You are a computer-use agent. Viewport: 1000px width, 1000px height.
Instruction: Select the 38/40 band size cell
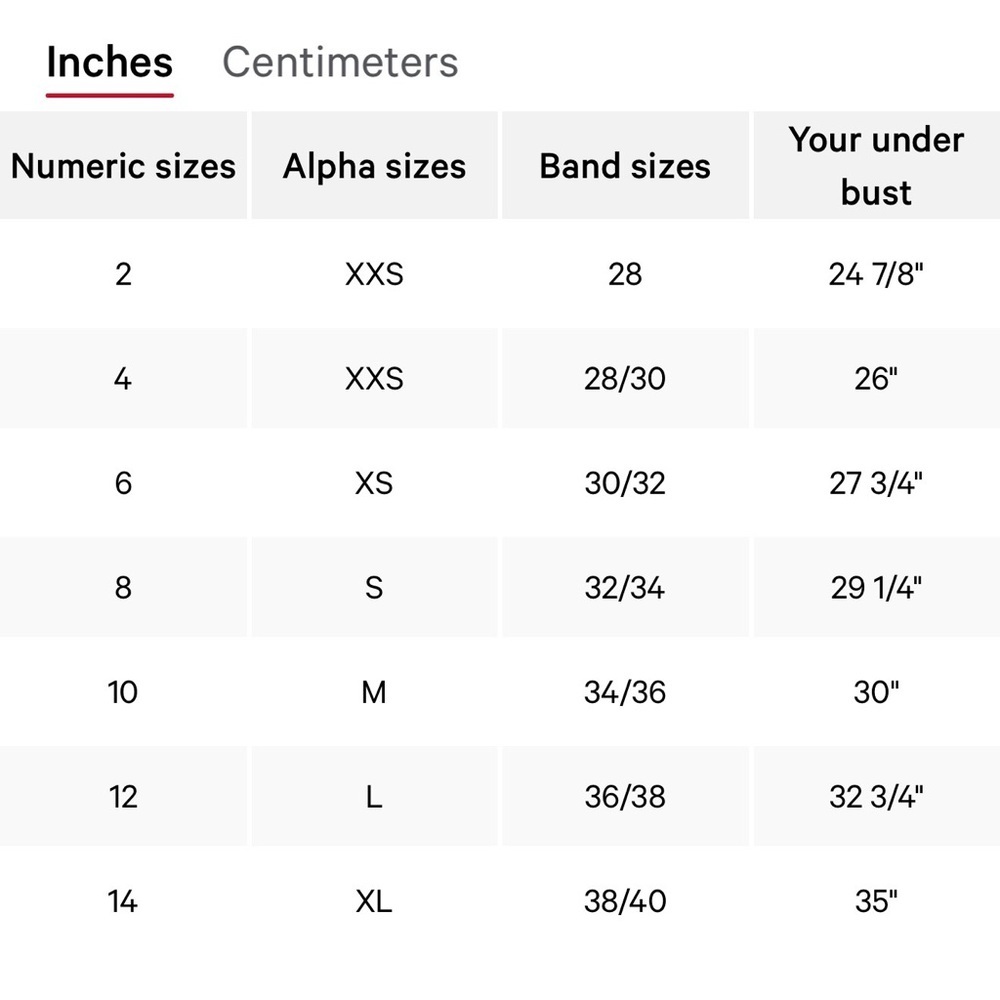625,901
